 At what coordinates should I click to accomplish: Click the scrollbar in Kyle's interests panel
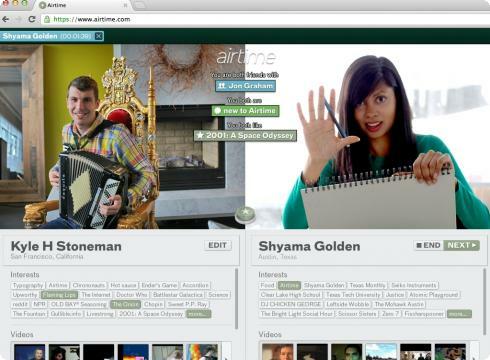coord(236,298)
